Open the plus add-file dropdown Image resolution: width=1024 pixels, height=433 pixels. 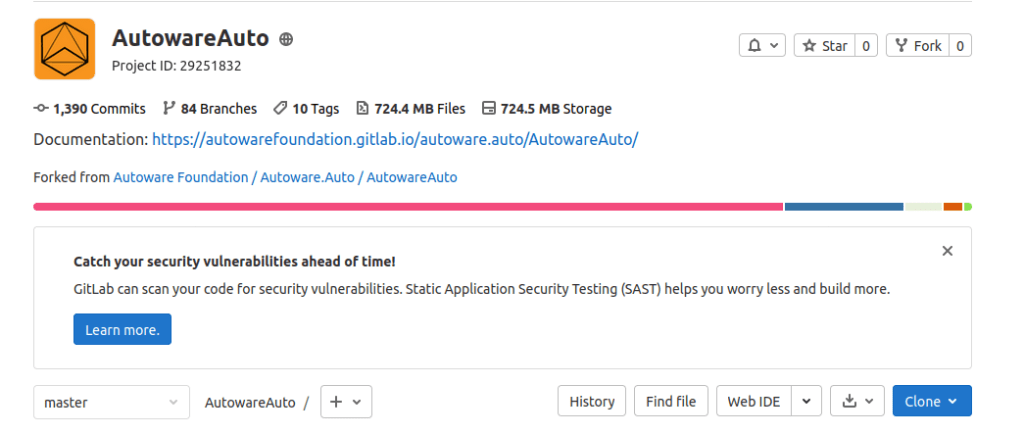pyautogui.click(x=346, y=402)
